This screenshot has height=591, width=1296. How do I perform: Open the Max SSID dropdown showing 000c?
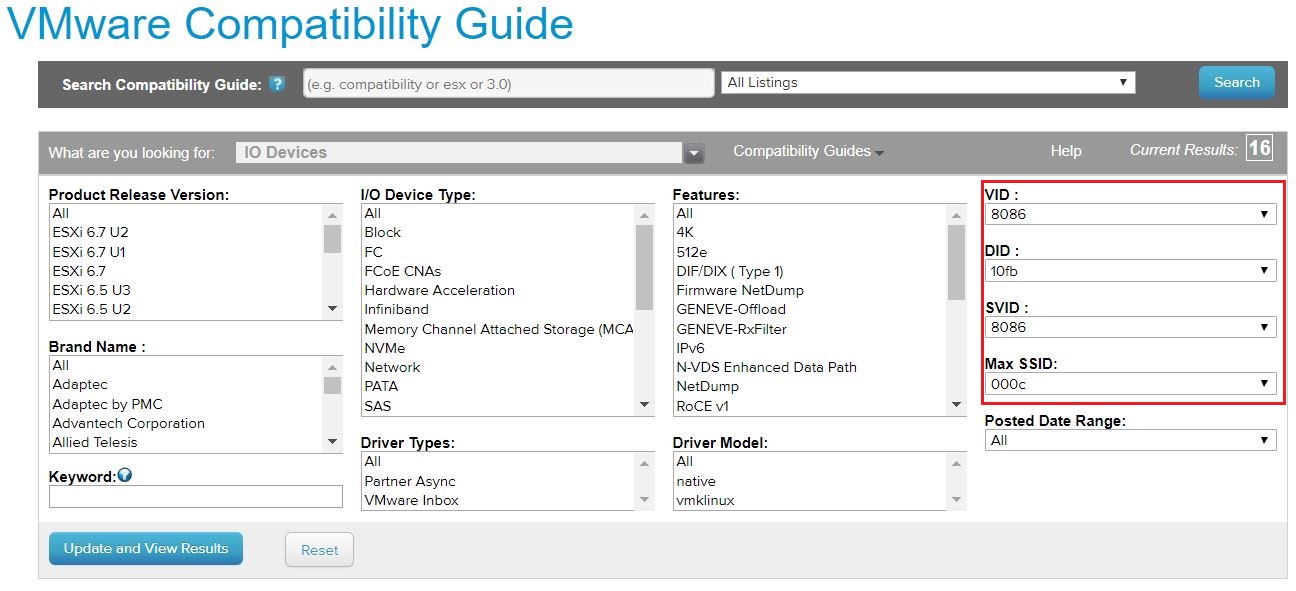(x=1131, y=383)
